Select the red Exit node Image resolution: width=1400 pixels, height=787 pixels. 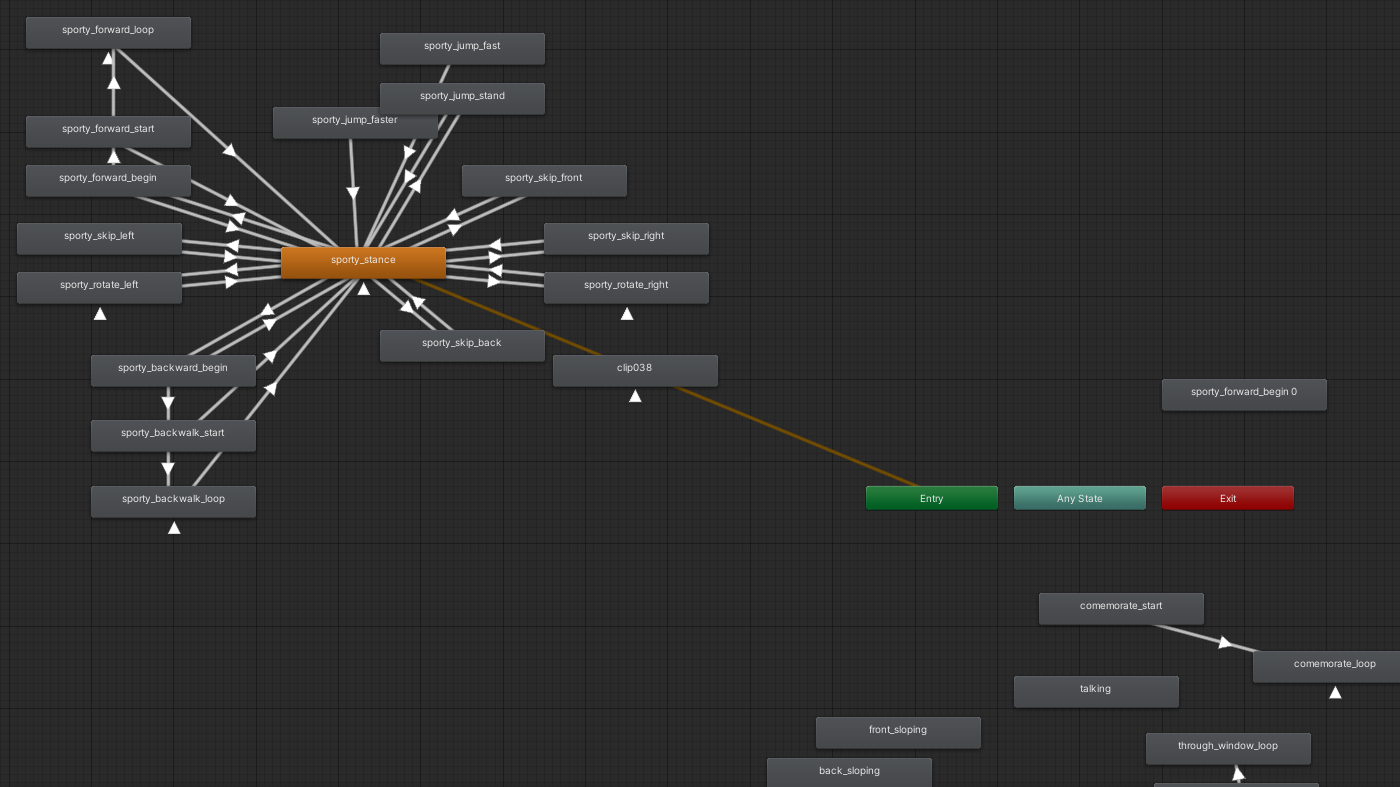1227,498
